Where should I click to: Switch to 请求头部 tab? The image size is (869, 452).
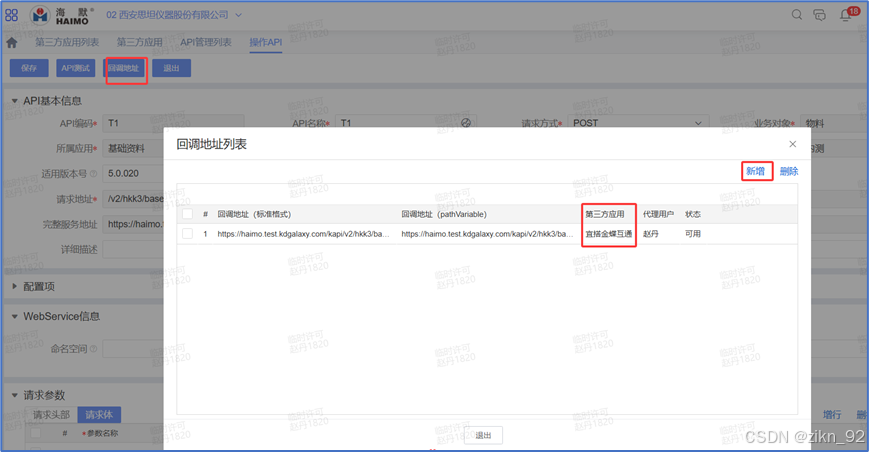point(52,415)
